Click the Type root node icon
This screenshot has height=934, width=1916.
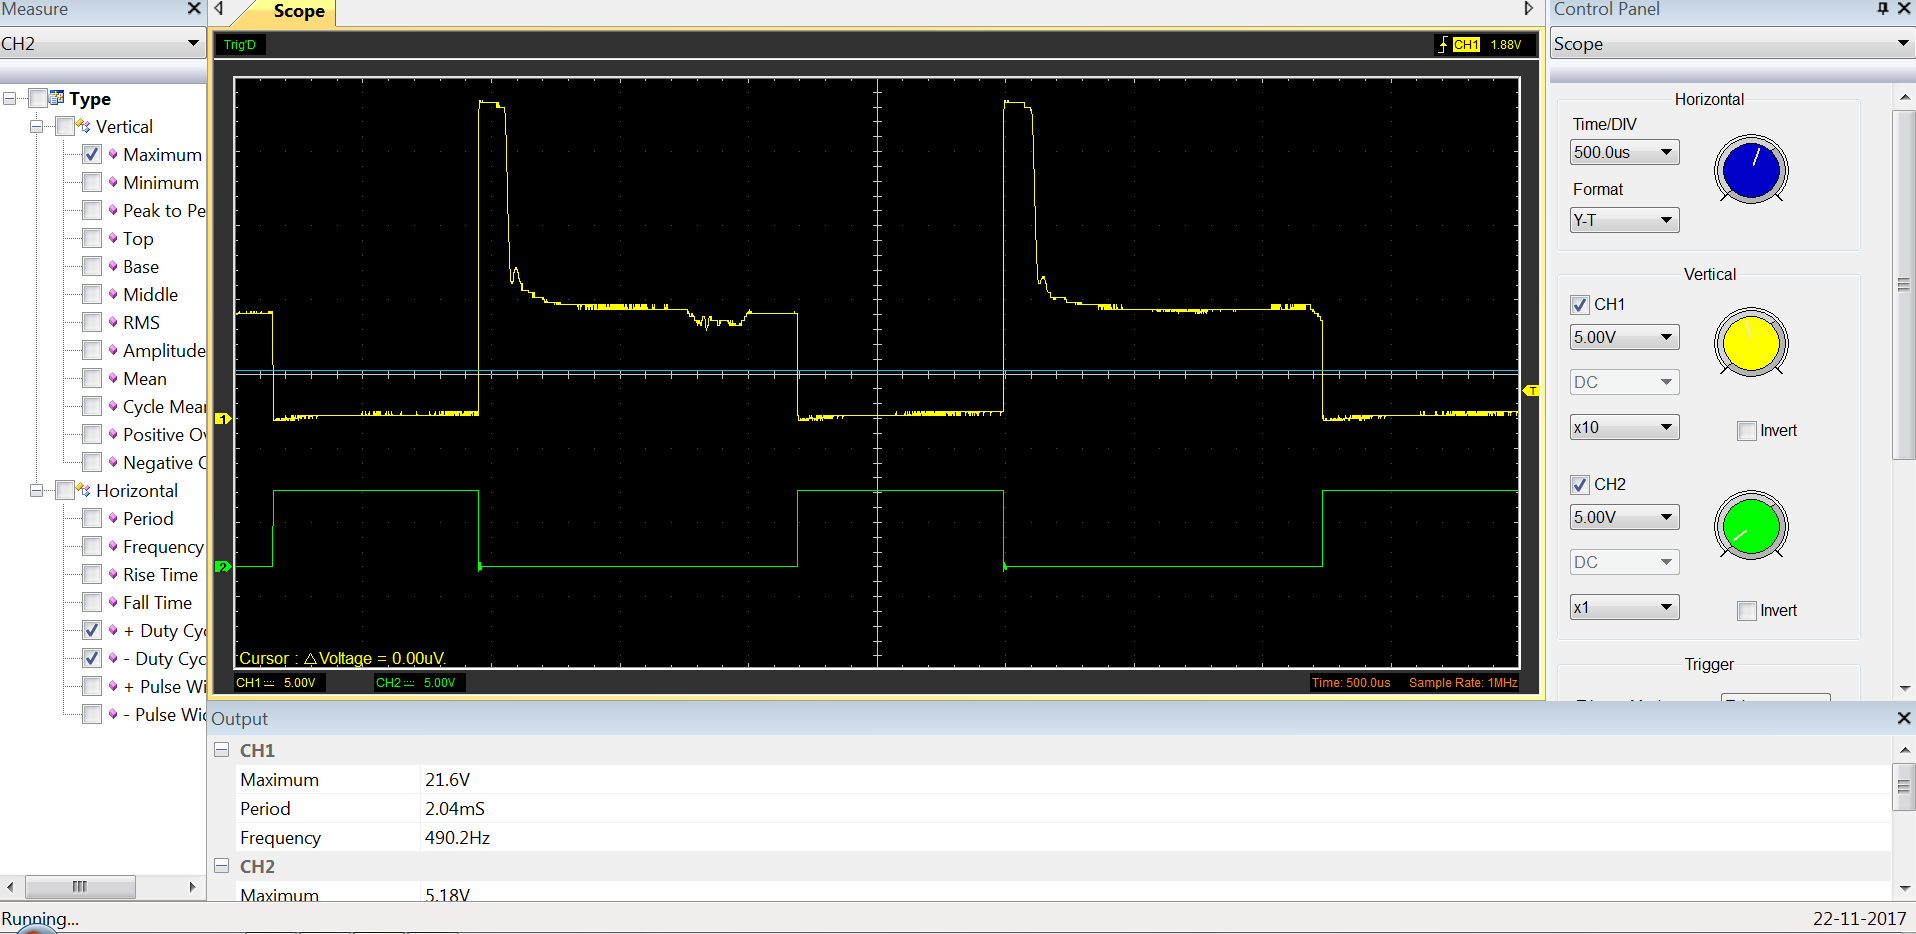(x=57, y=98)
